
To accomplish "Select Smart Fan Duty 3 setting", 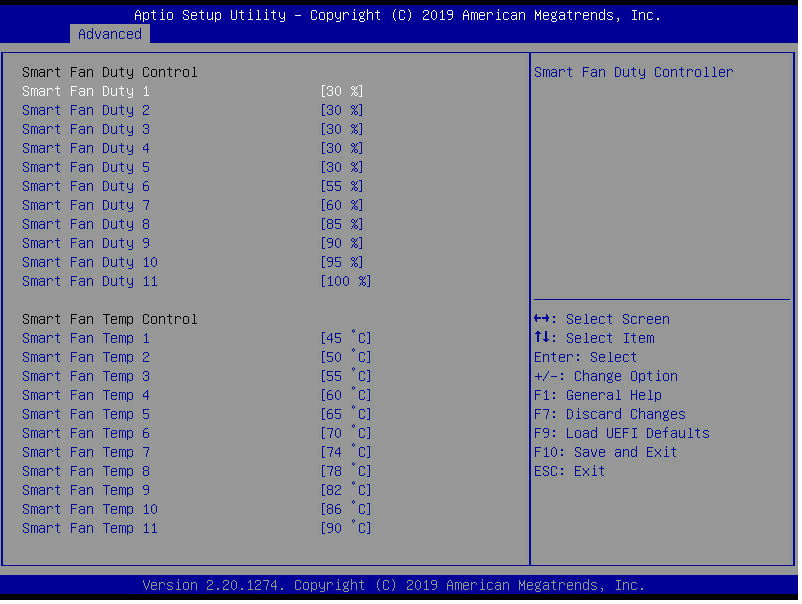I will [86, 129].
